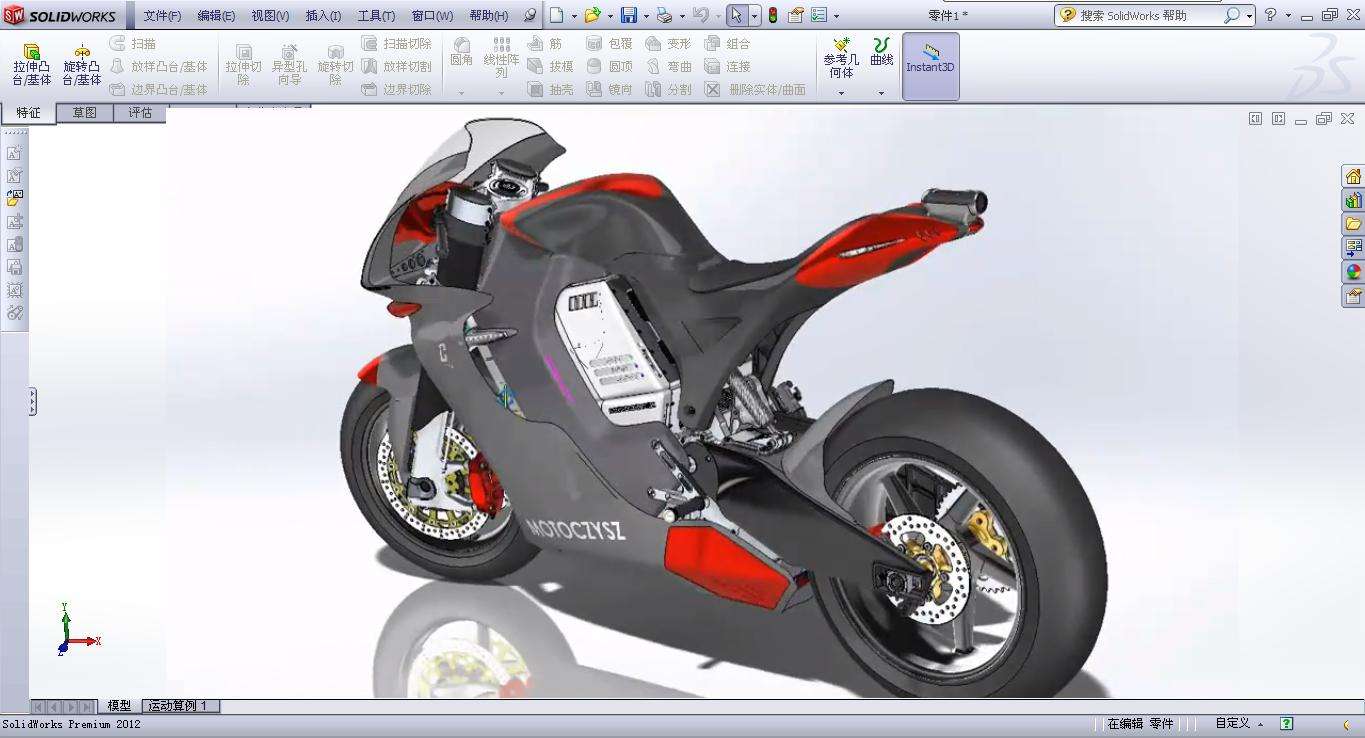Select the 圆顶 dome tool
The image size is (1365, 738).
pyautogui.click(x=609, y=66)
